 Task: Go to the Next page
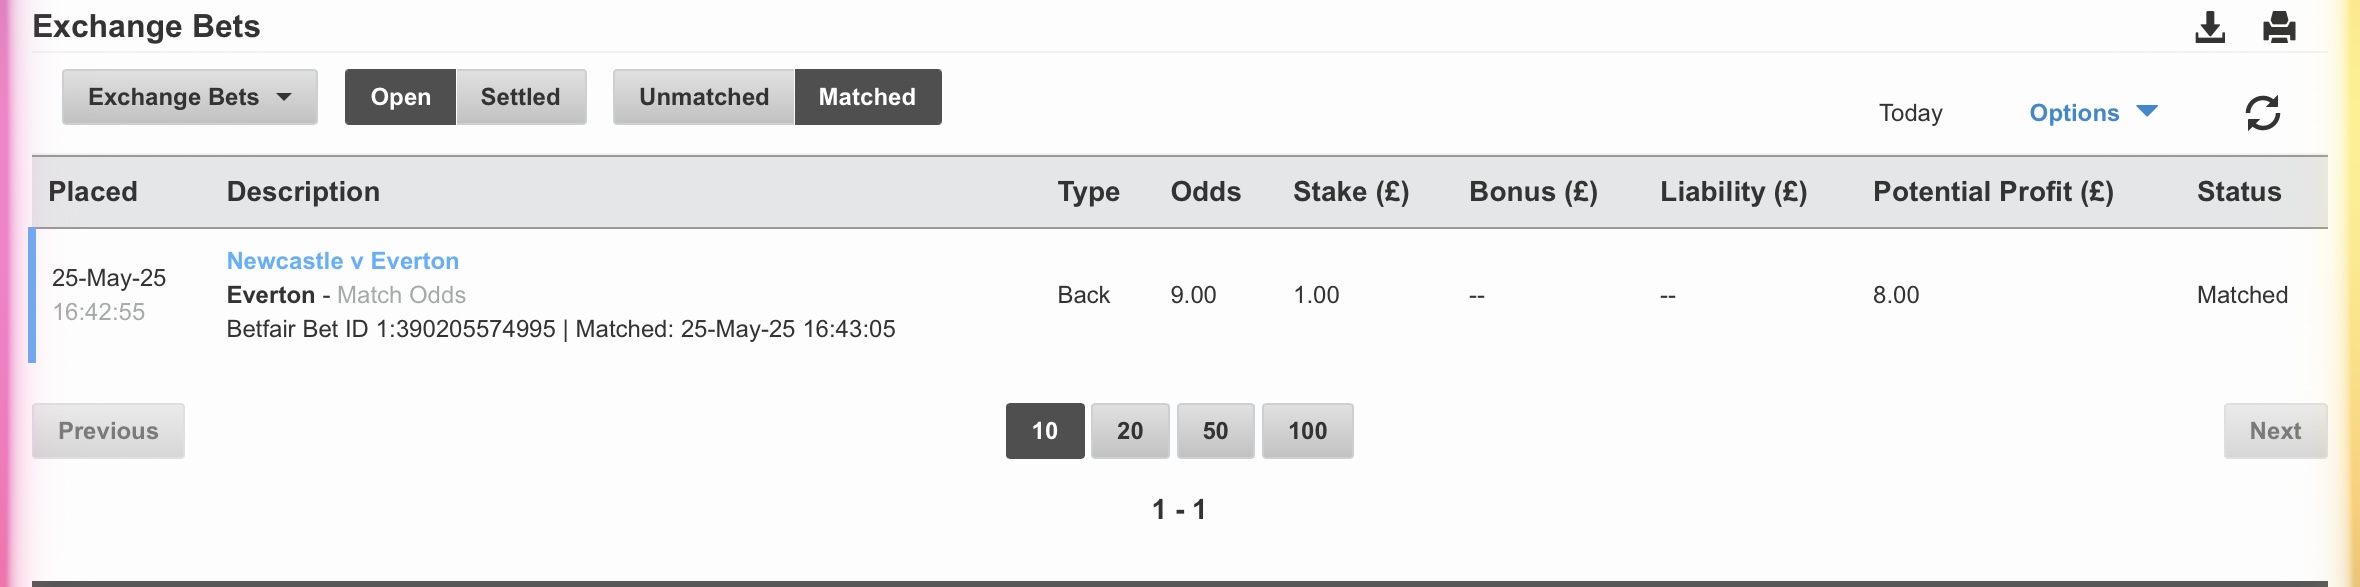click(2275, 431)
